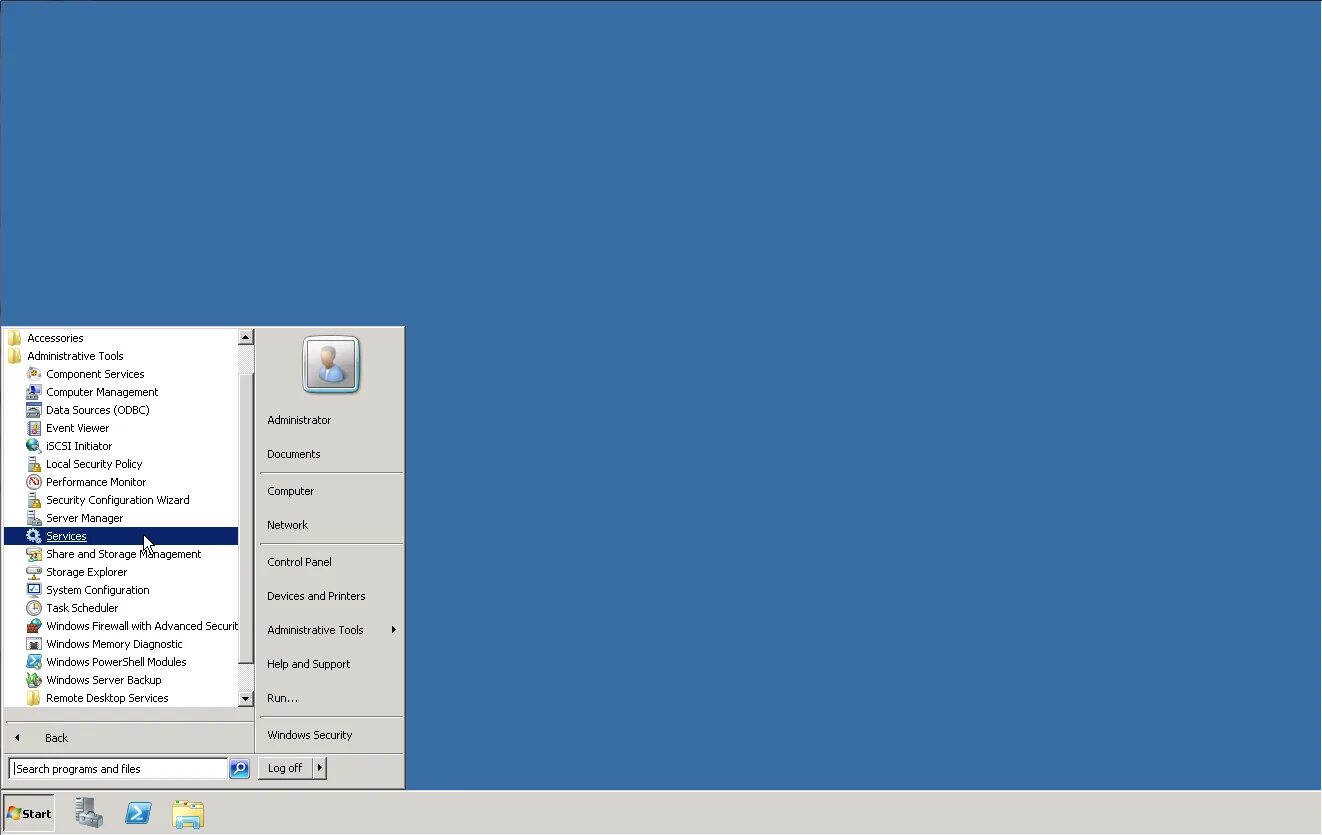The width and height of the screenshot is (1322, 835).
Task: Launch the iSCSI Initiator icon
Action: click(34, 446)
